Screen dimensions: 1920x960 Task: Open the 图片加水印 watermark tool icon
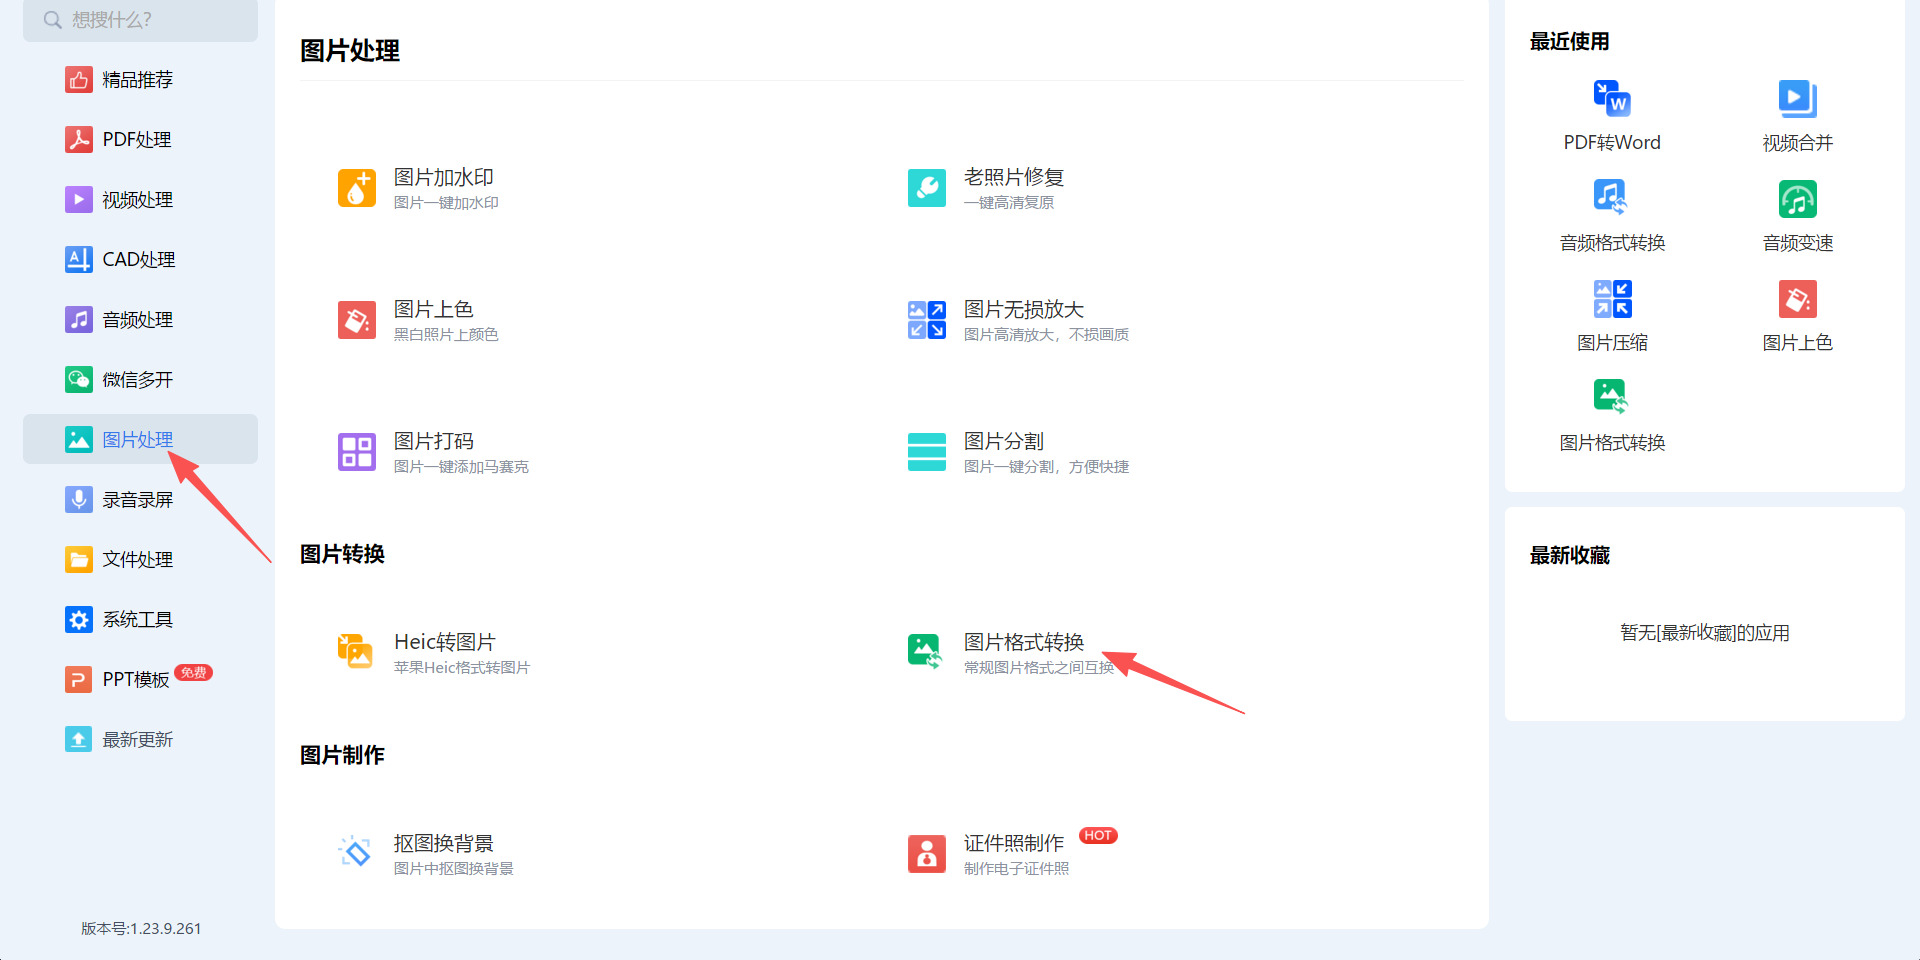click(x=357, y=188)
